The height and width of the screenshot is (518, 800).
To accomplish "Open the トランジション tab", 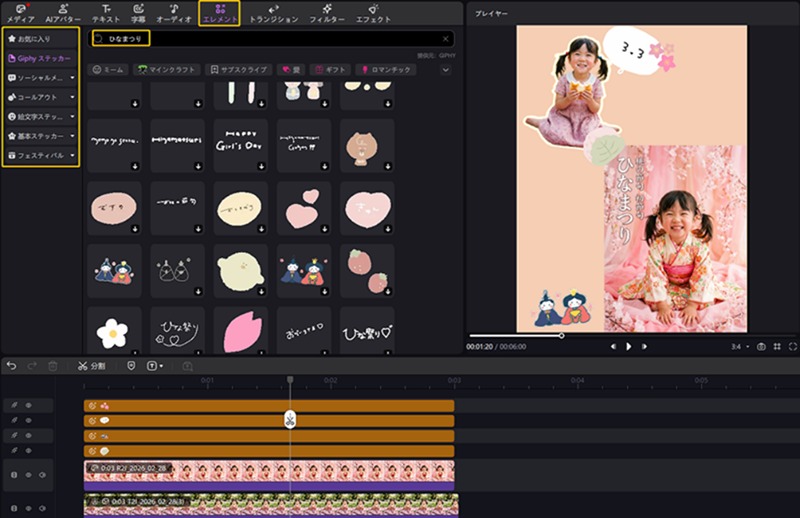I will (x=273, y=14).
